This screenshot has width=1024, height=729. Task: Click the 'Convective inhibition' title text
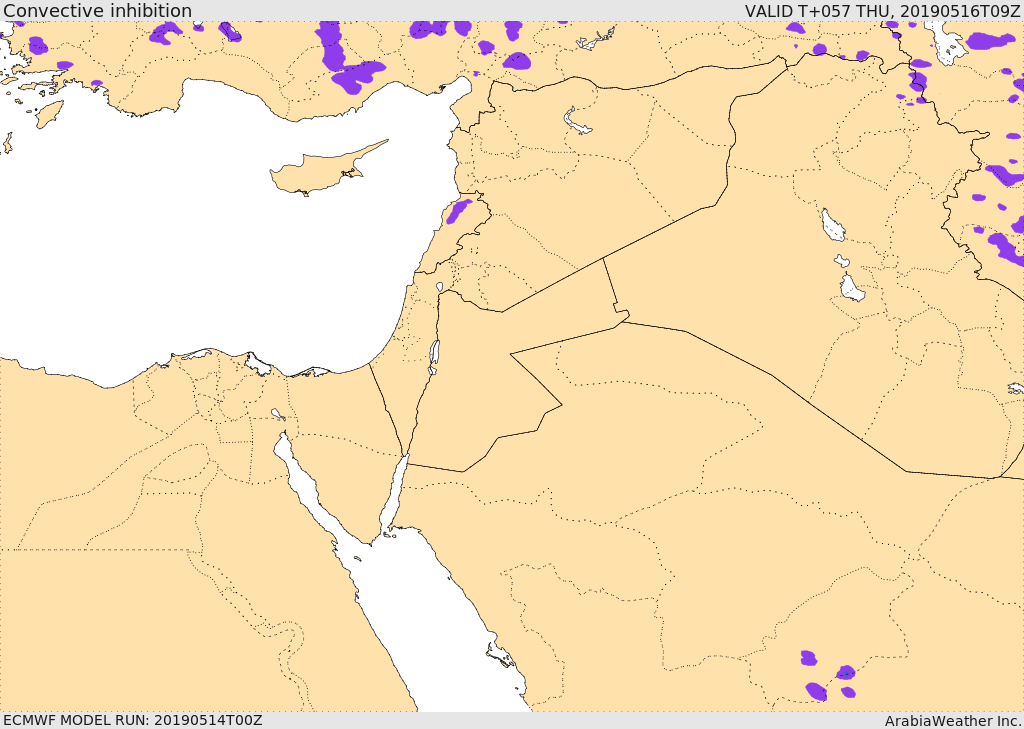coord(98,10)
